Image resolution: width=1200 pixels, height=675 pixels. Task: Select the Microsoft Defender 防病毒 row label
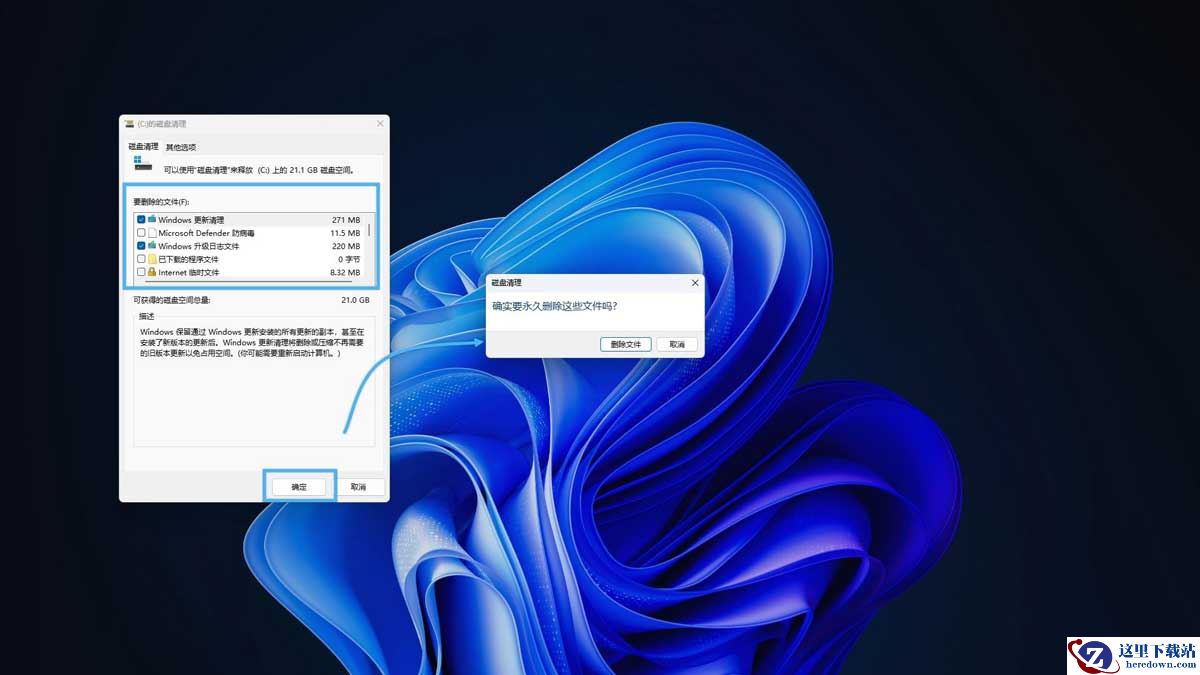207,233
